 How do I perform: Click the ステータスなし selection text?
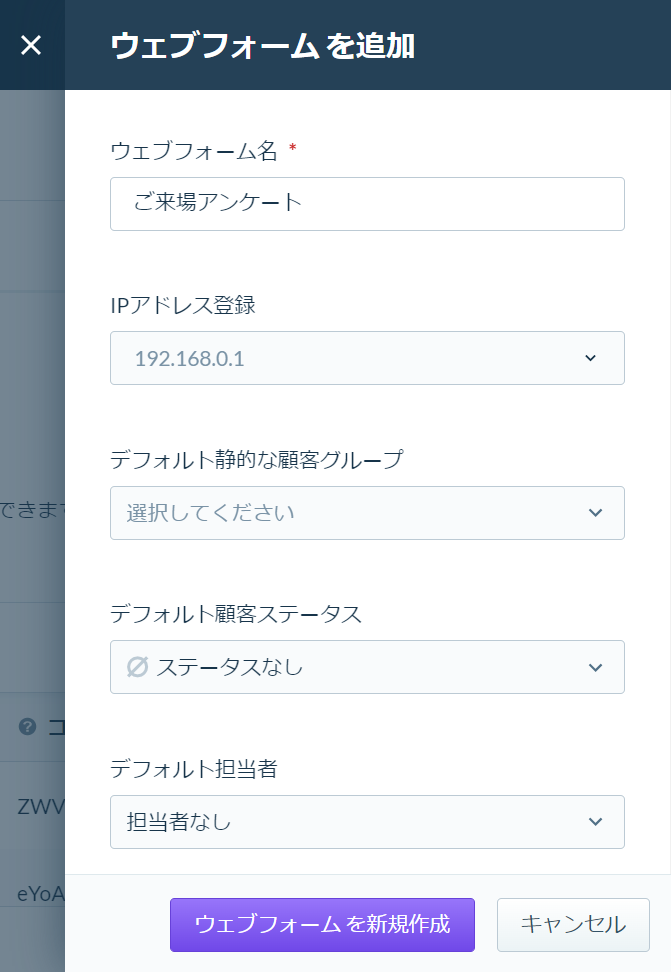229,667
